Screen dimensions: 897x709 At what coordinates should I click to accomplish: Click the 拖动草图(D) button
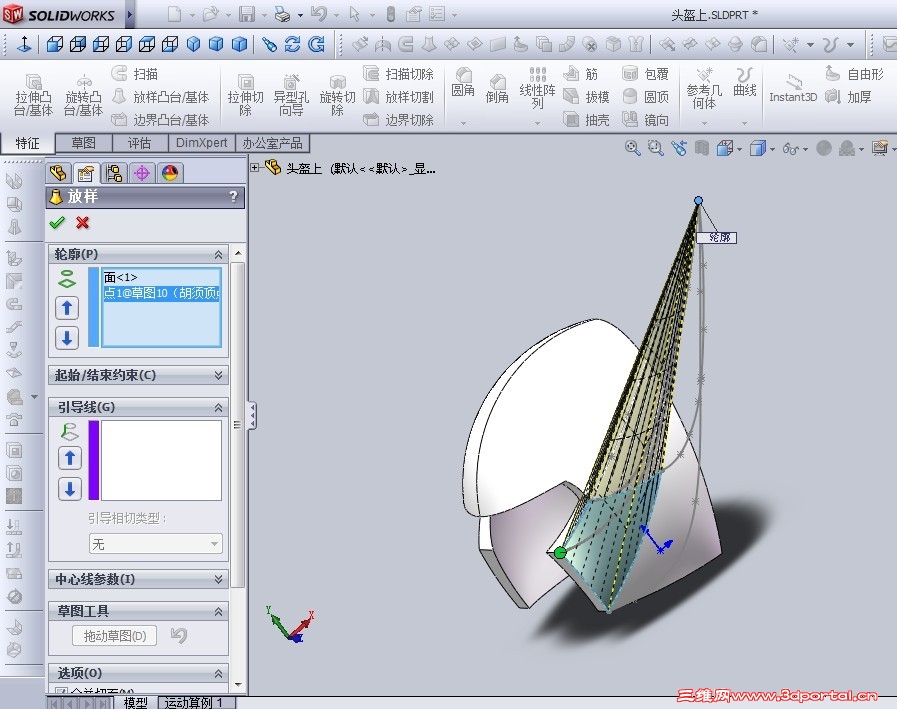click(114, 635)
